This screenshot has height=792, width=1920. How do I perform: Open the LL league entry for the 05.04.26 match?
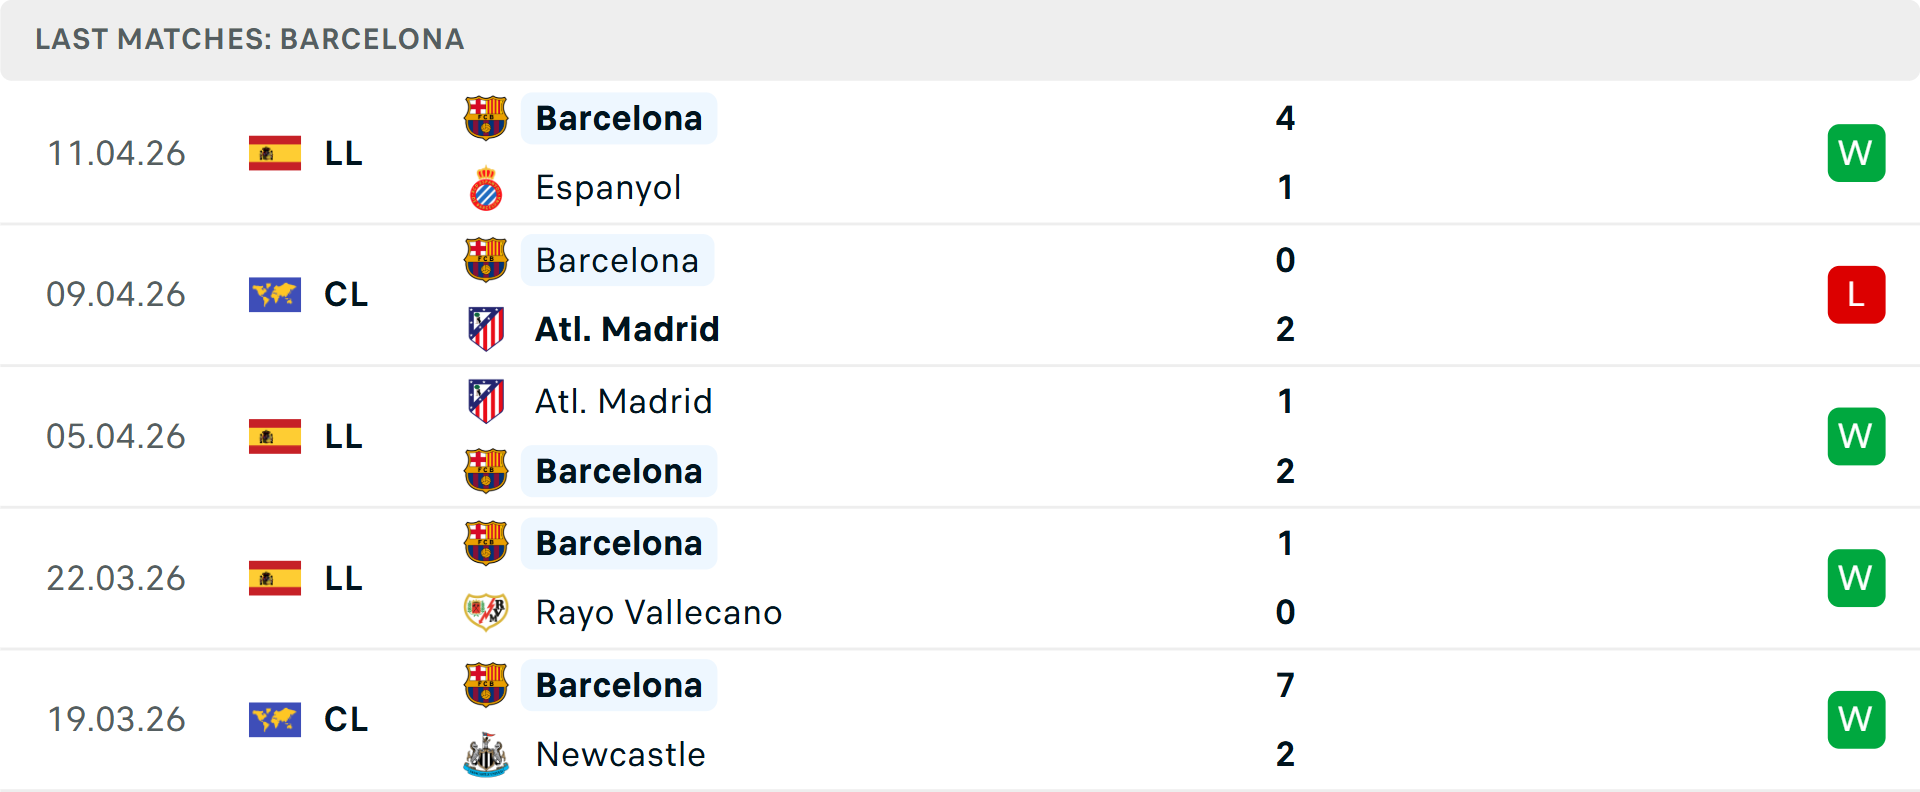point(344,436)
